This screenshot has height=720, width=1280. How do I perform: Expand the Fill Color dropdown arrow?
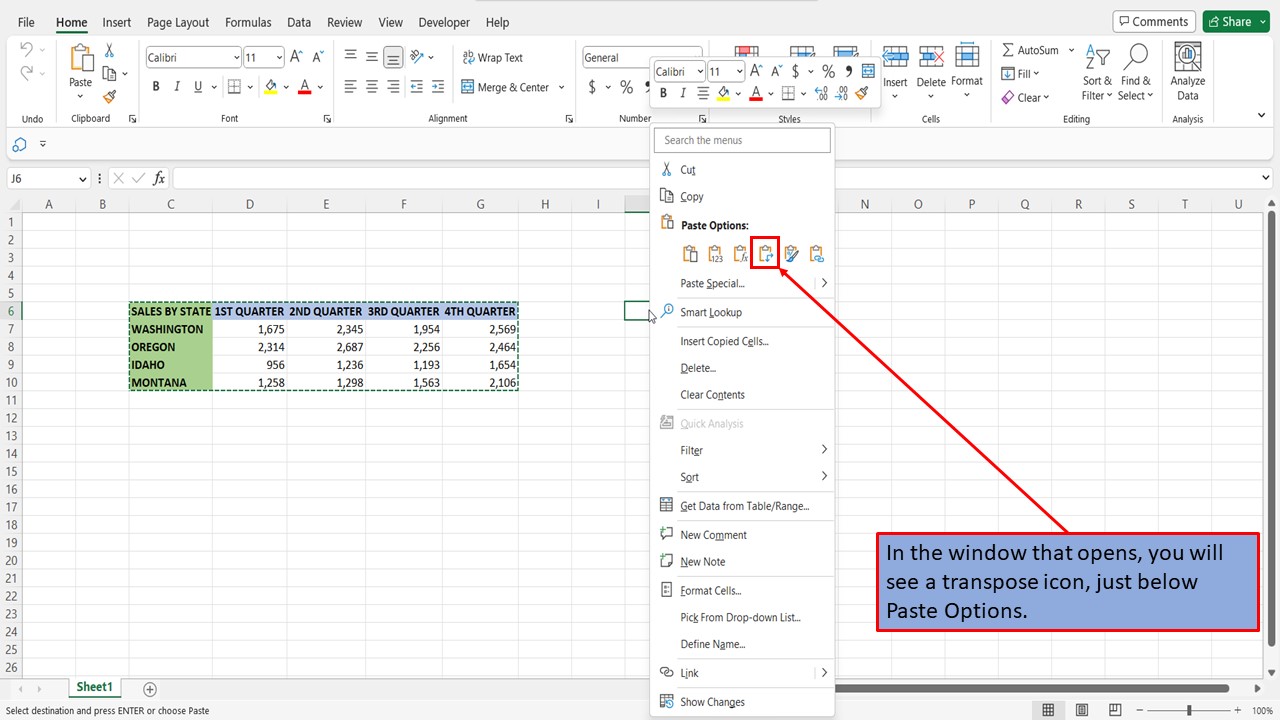pyautogui.click(x=288, y=88)
